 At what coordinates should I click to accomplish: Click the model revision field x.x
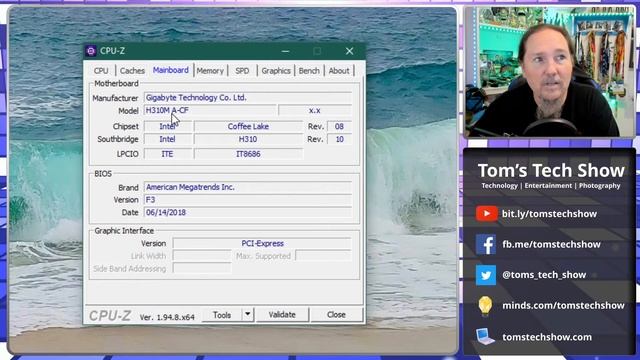click(315, 110)
